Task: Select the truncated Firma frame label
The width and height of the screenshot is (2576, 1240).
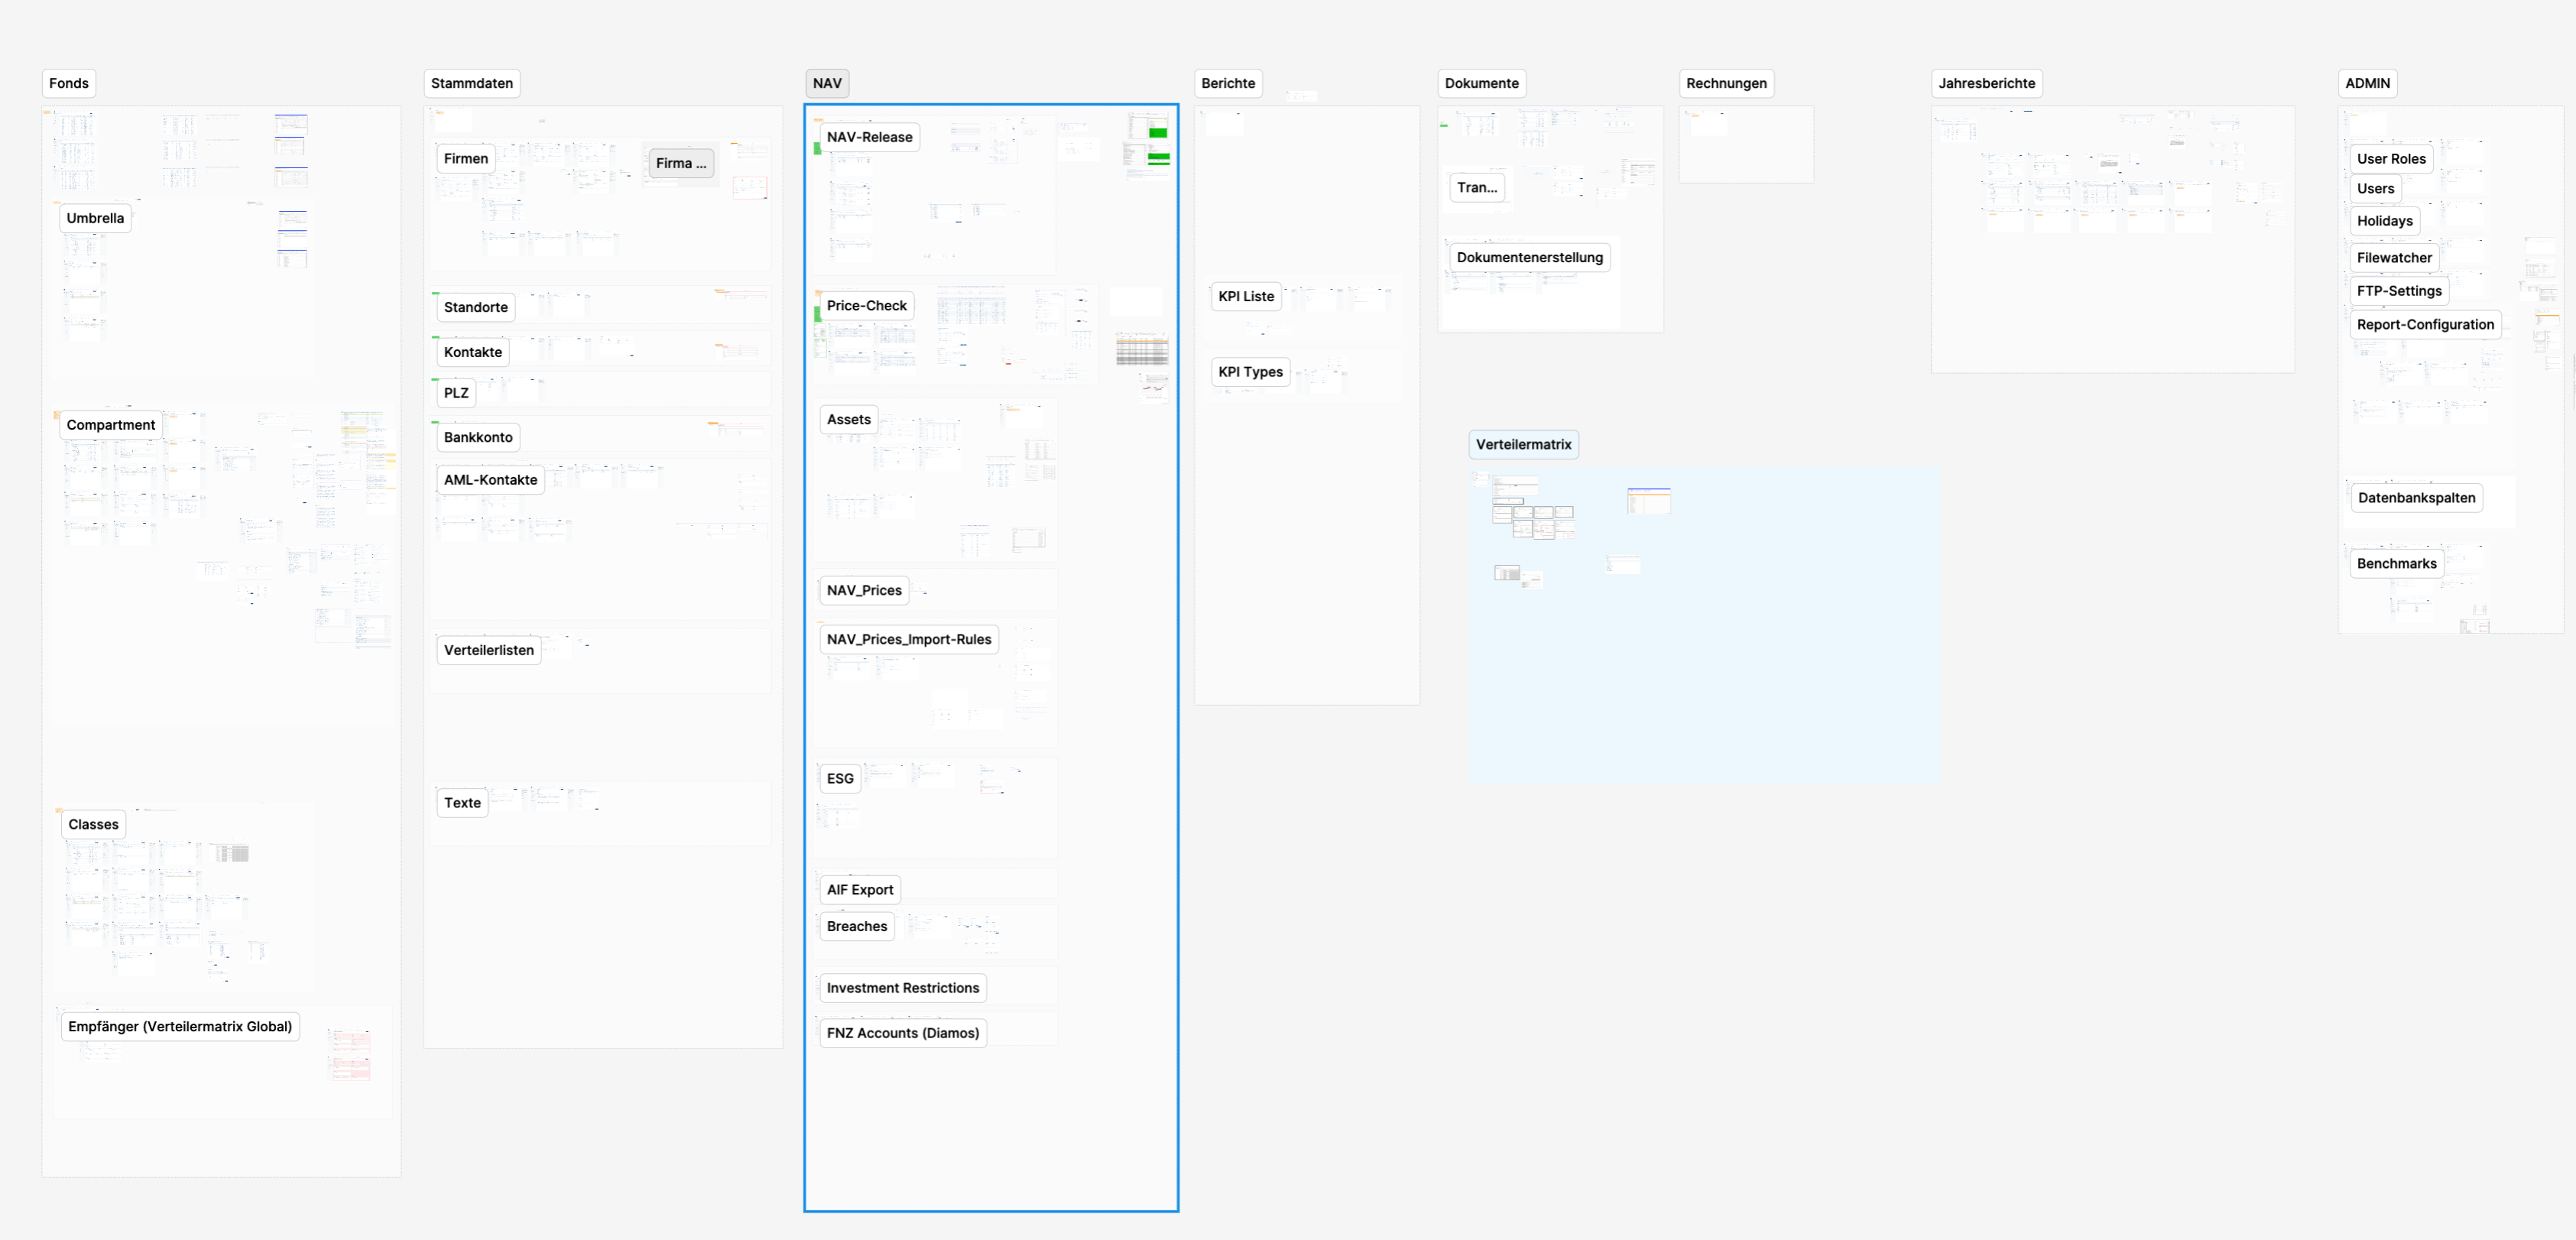Action: coord(680,163)
